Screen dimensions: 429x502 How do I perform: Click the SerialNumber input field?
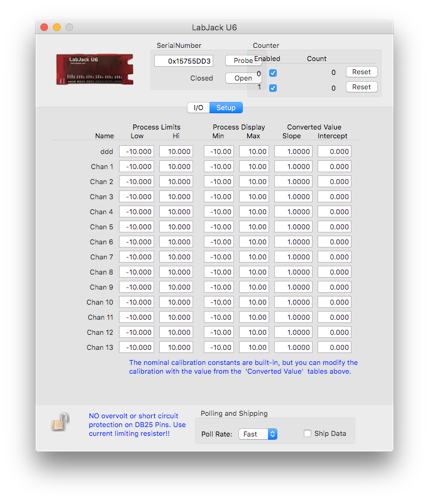coord(184,61)
